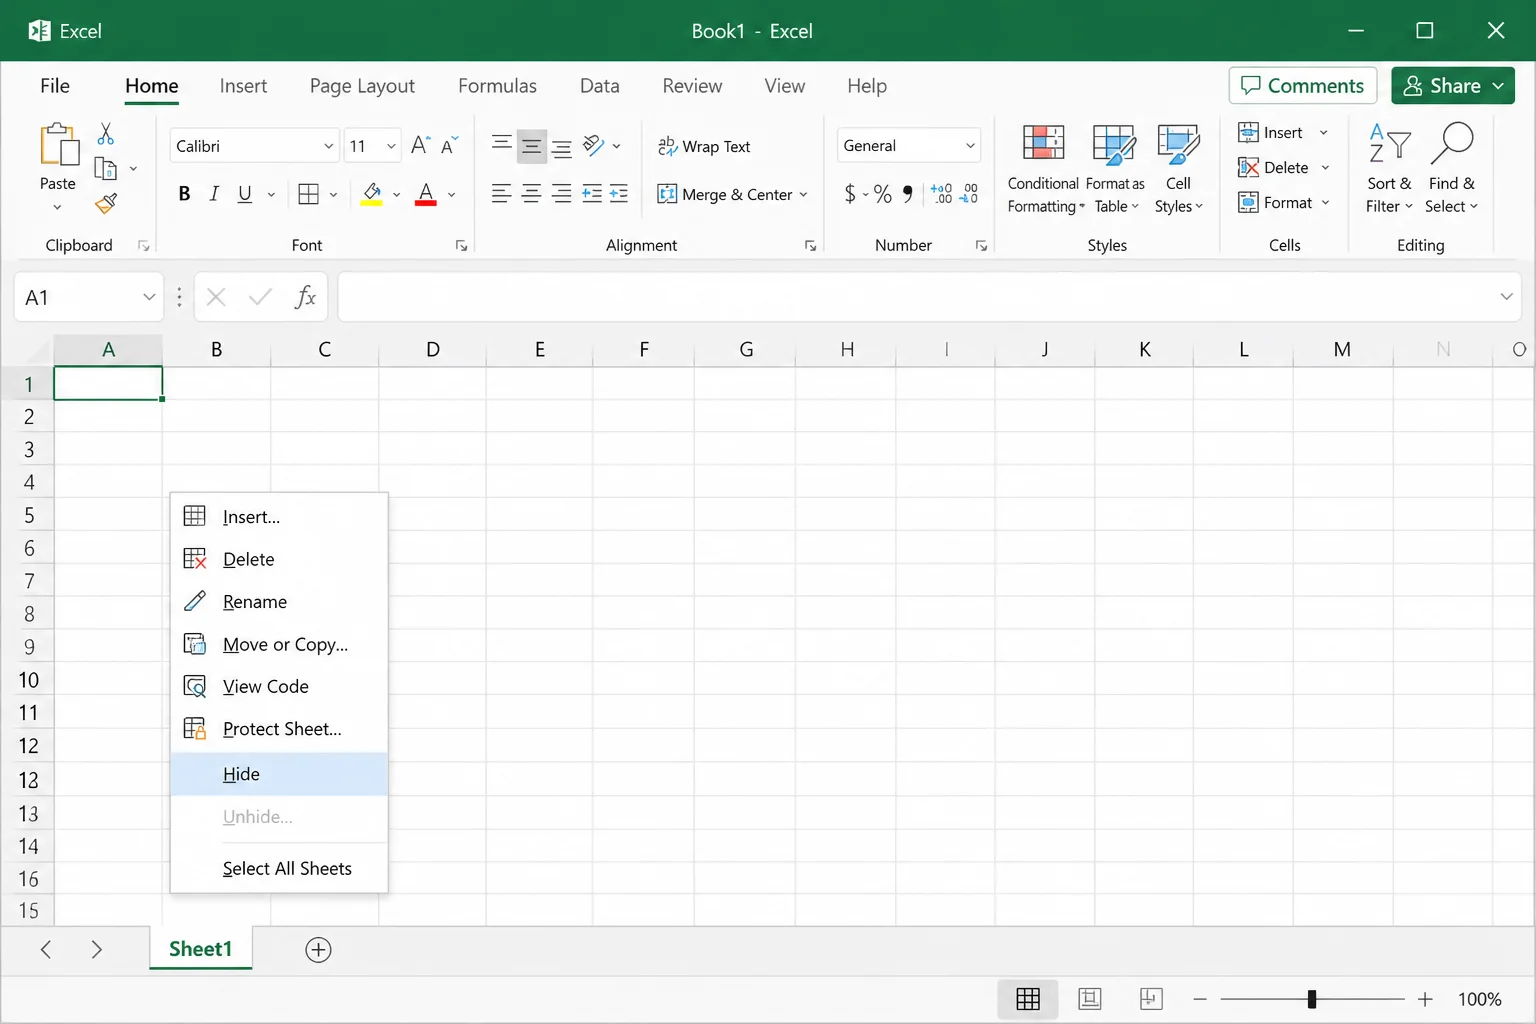1536x1024 pixels.
Task: Expand the Merge & Center dropdown arrow
Action: tap(803, 194)
